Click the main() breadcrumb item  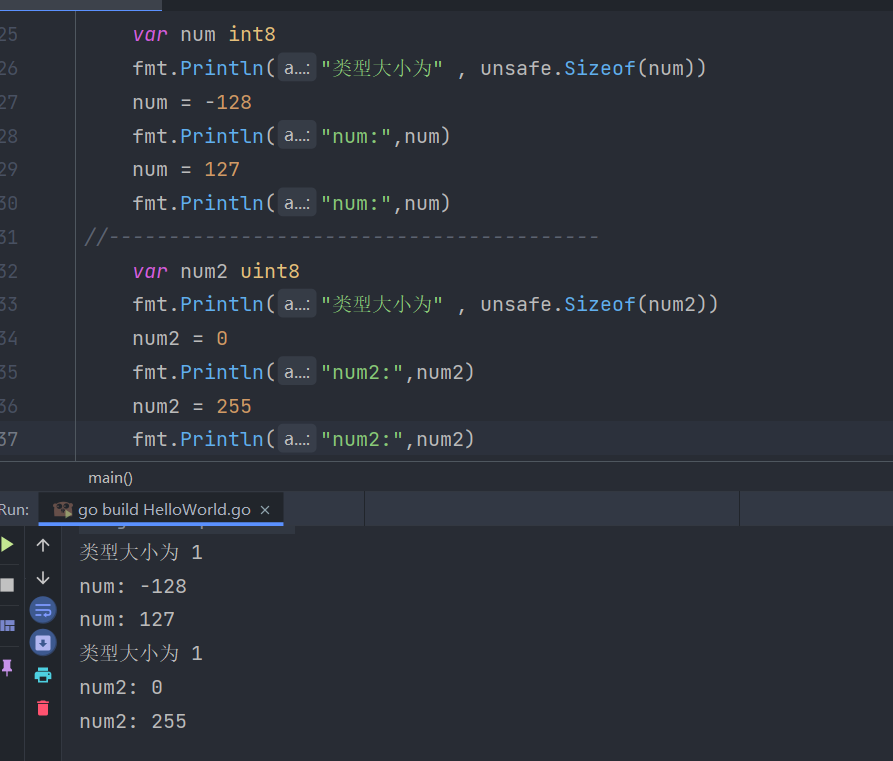click(x=110, y=477)
